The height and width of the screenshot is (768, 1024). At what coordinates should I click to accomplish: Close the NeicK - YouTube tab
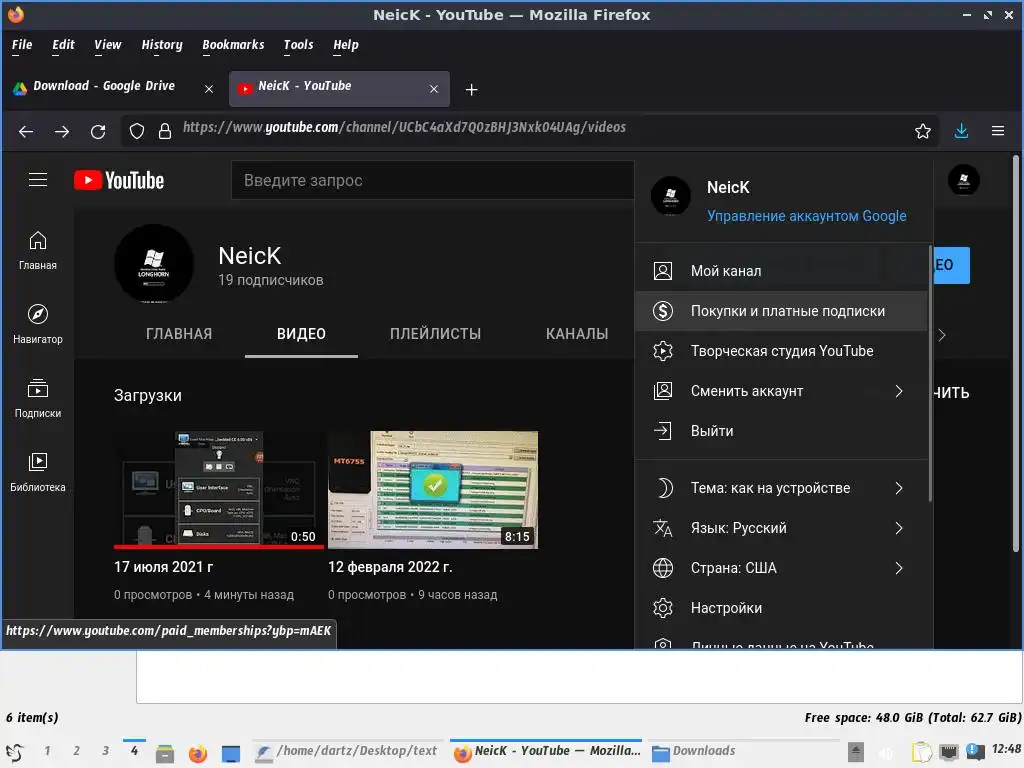click(434, 89)
